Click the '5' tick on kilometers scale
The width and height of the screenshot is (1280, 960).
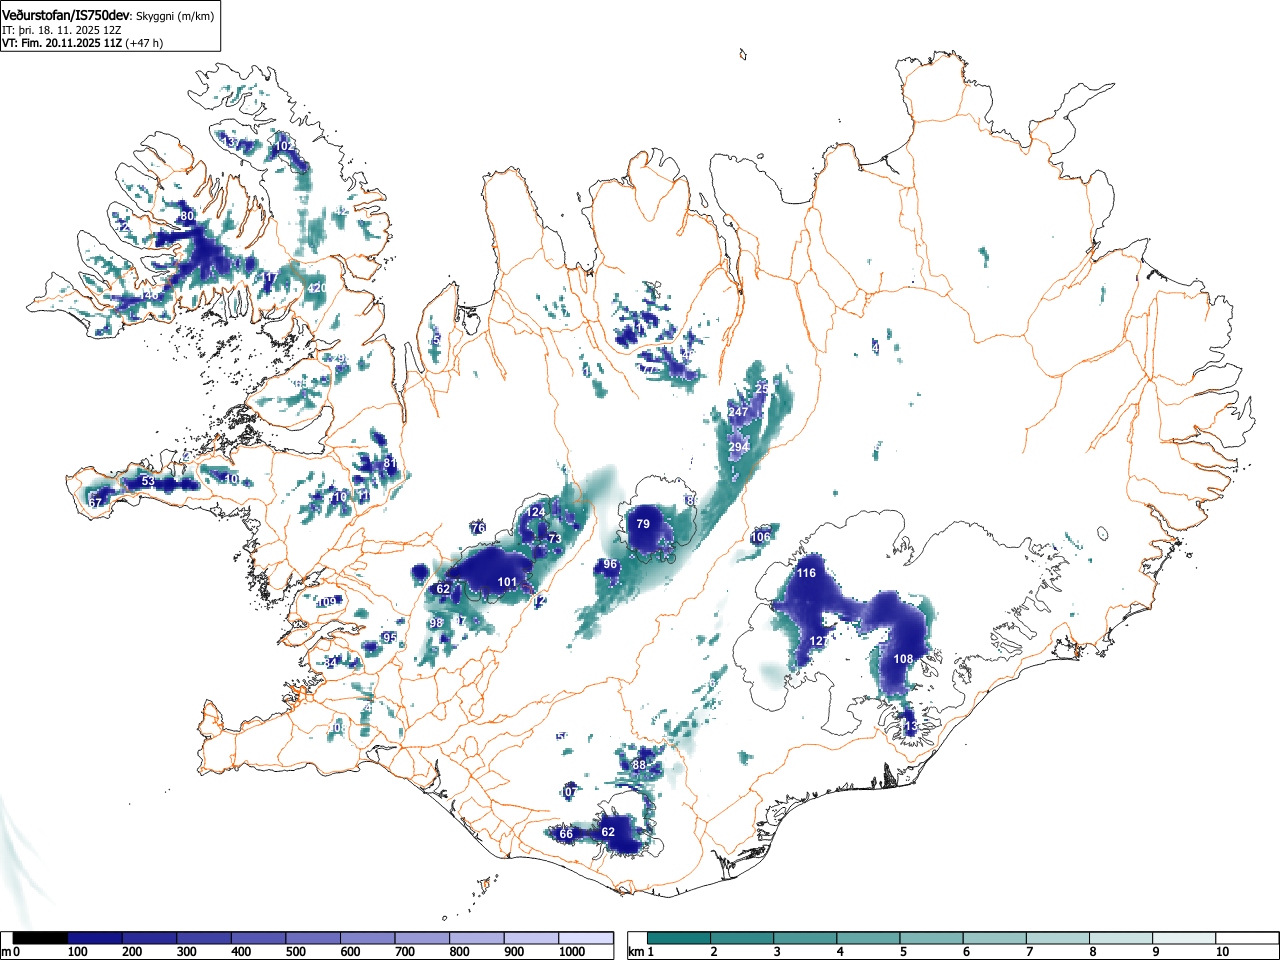902,952
